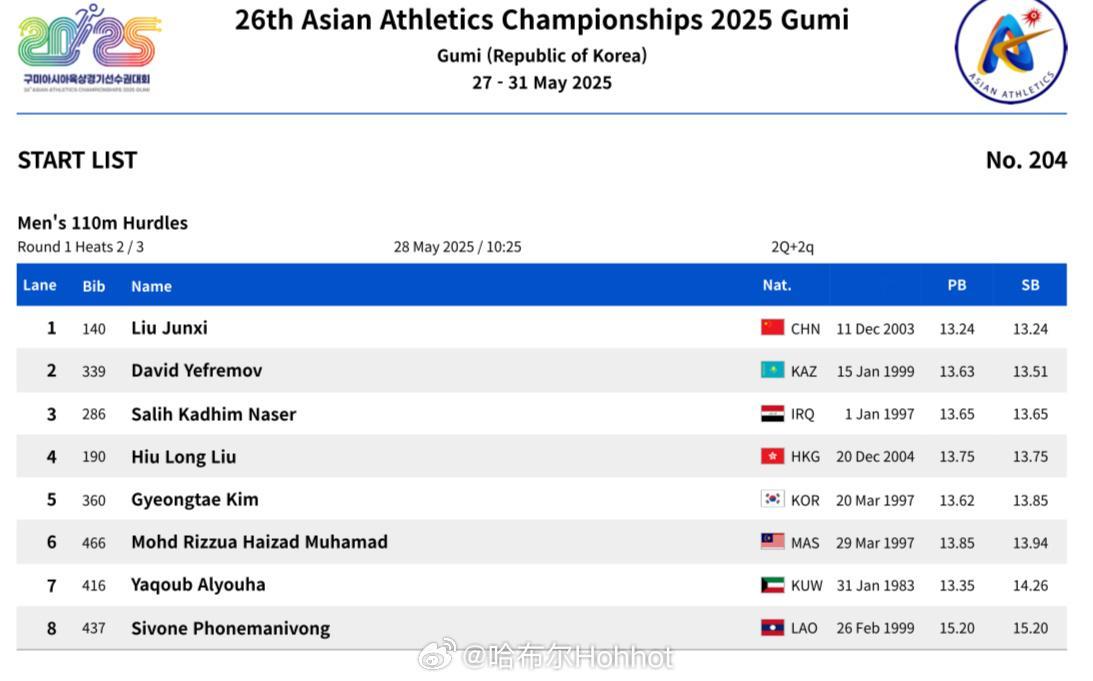This screenshot has height=681, width=1093.
Task: Select the PB column header
Action: coord(956,285)
